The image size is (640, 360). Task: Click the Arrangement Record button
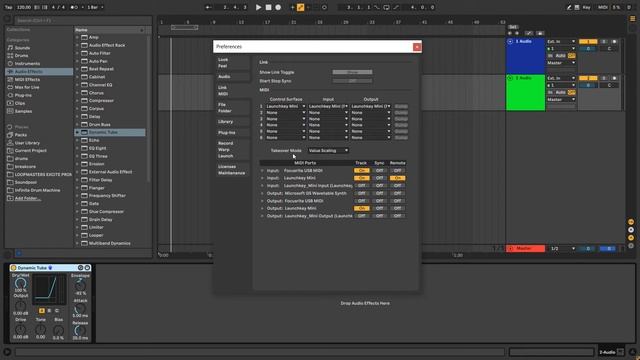(278, 7)
